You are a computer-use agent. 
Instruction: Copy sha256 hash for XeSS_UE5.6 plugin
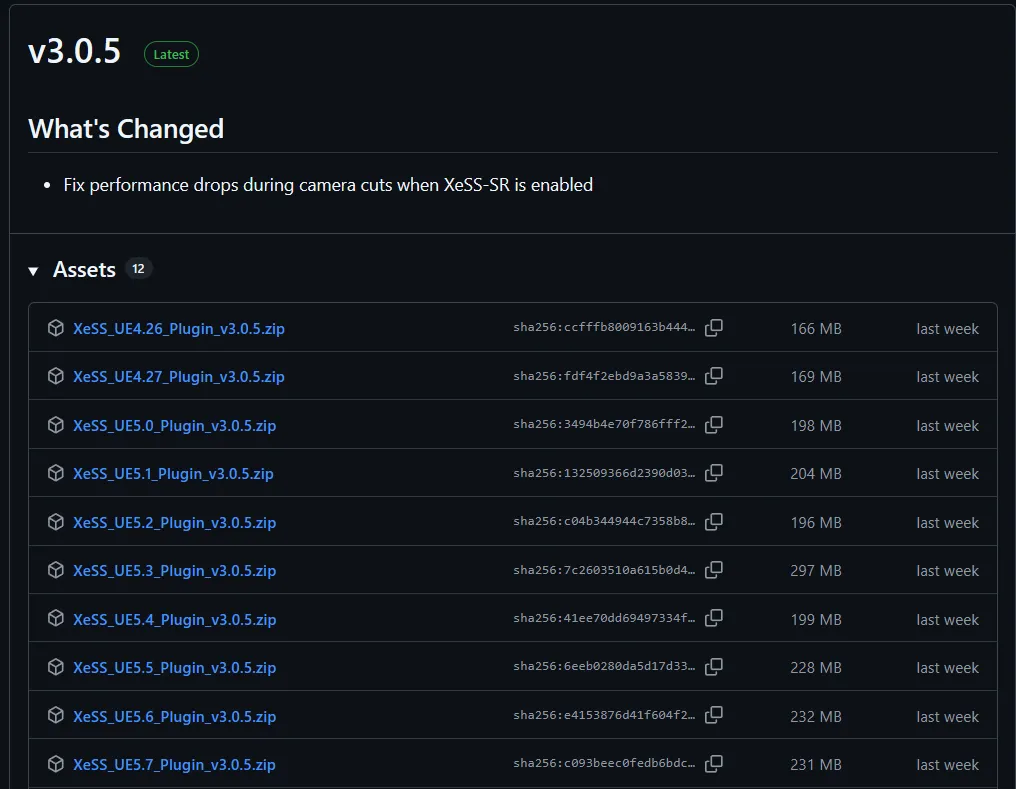point(713,715)
